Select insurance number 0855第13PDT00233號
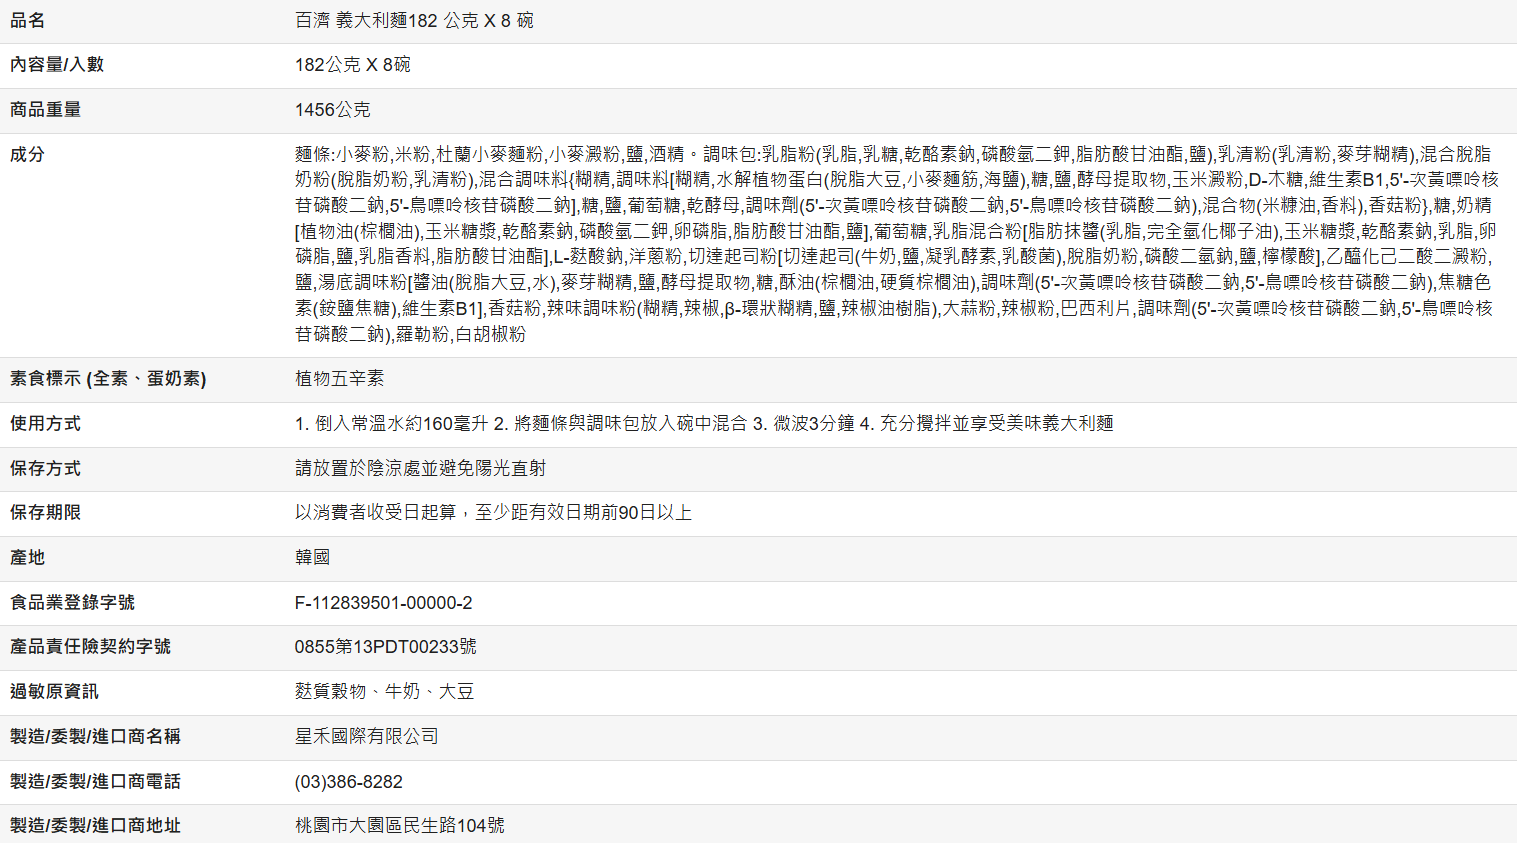 (385, 647)
